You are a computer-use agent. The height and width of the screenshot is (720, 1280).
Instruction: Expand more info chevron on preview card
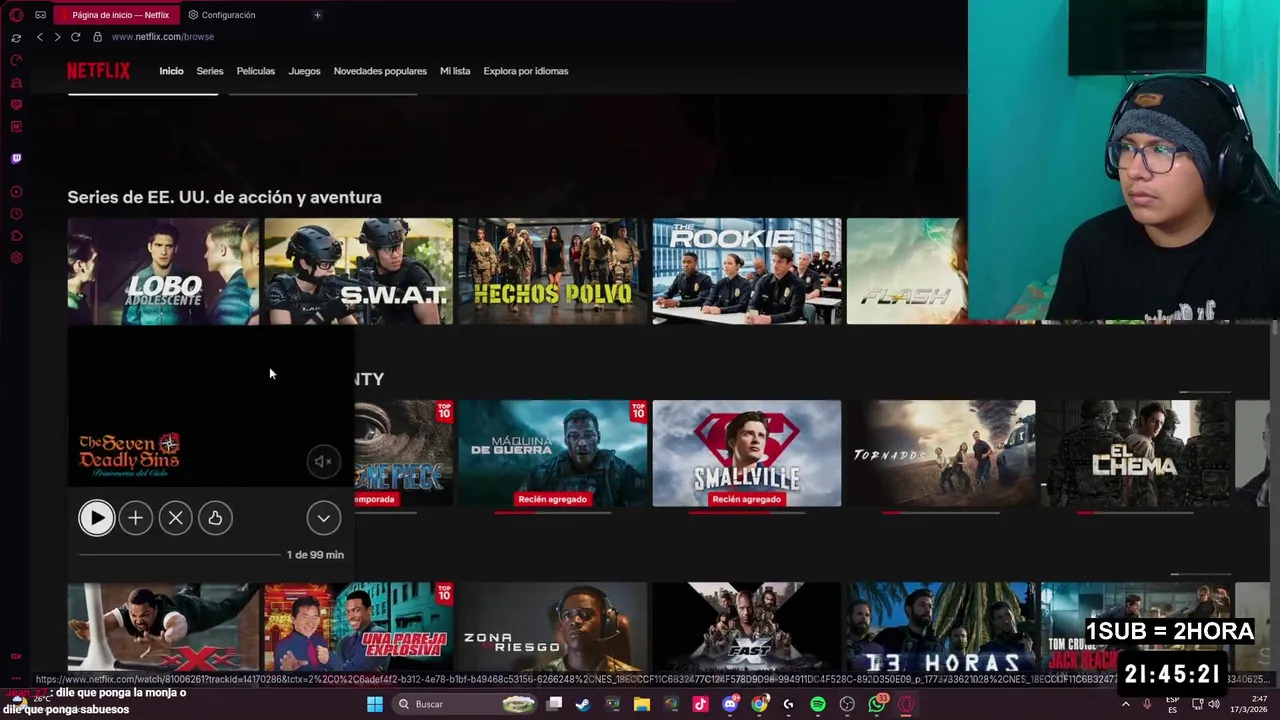tap(324, 518)
